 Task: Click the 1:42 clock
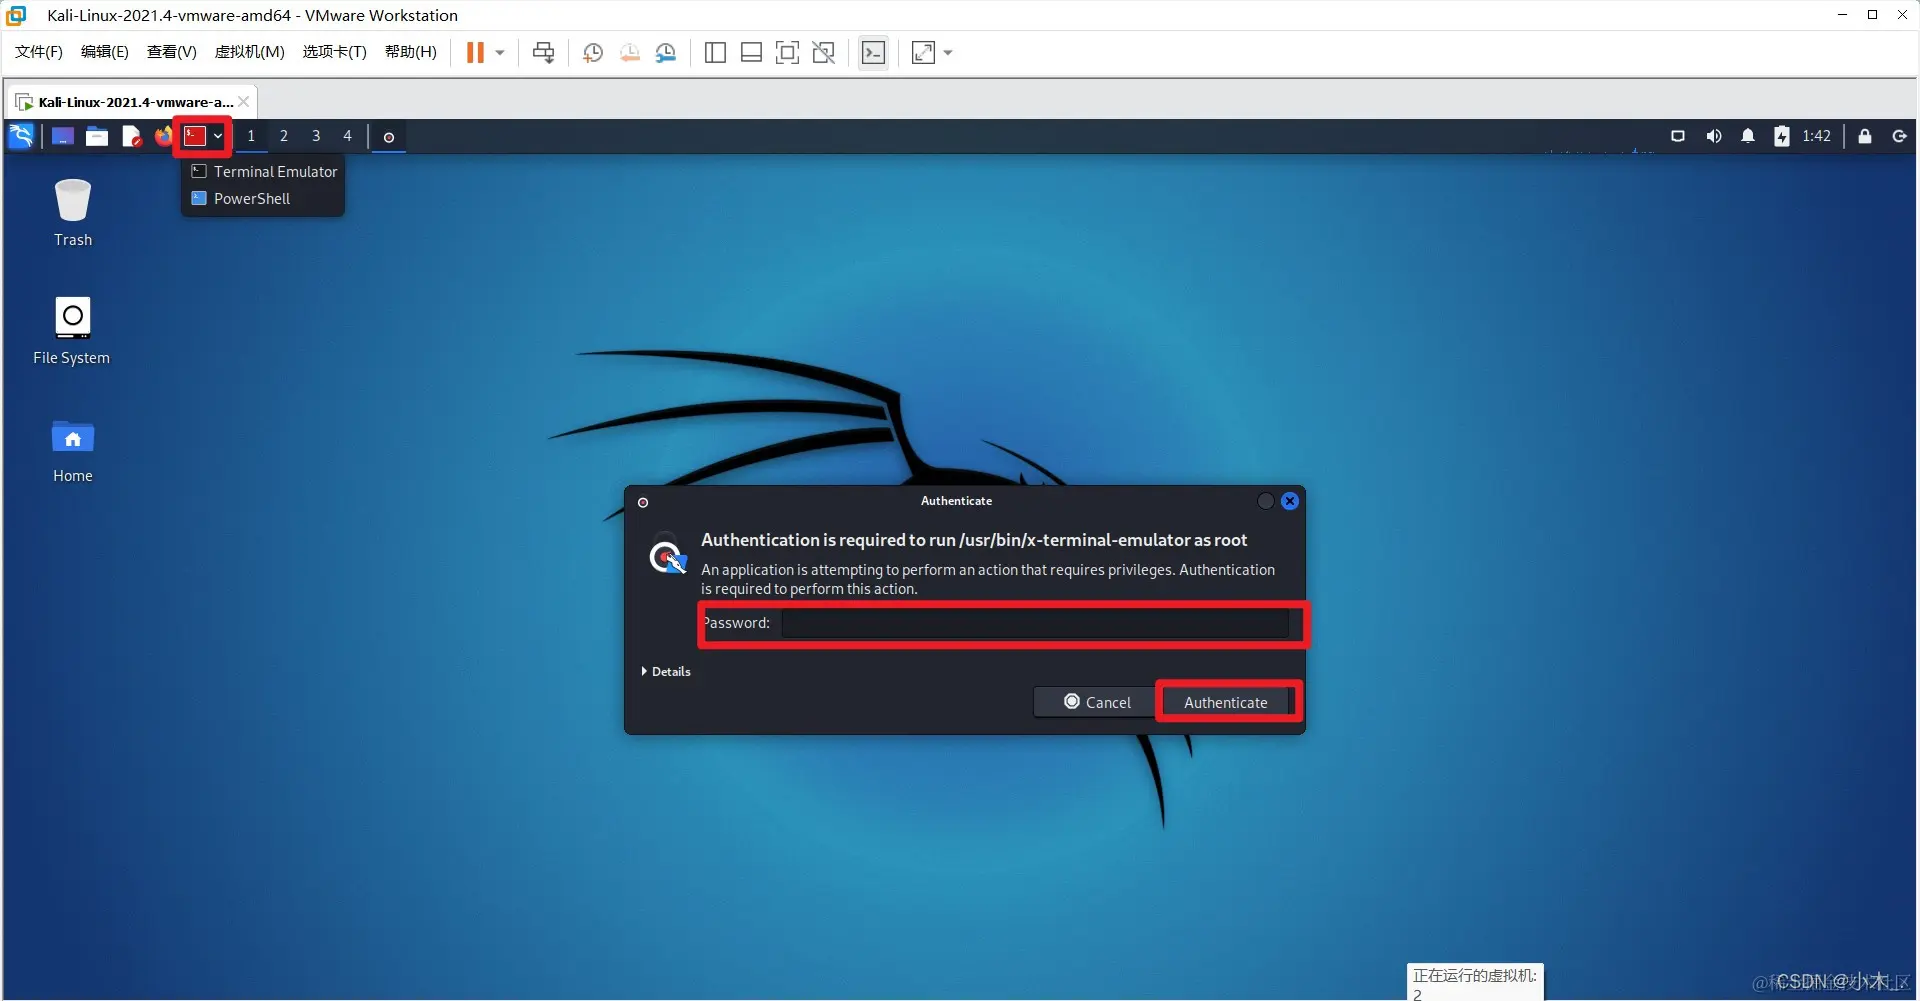click(x=1816, y=136)
